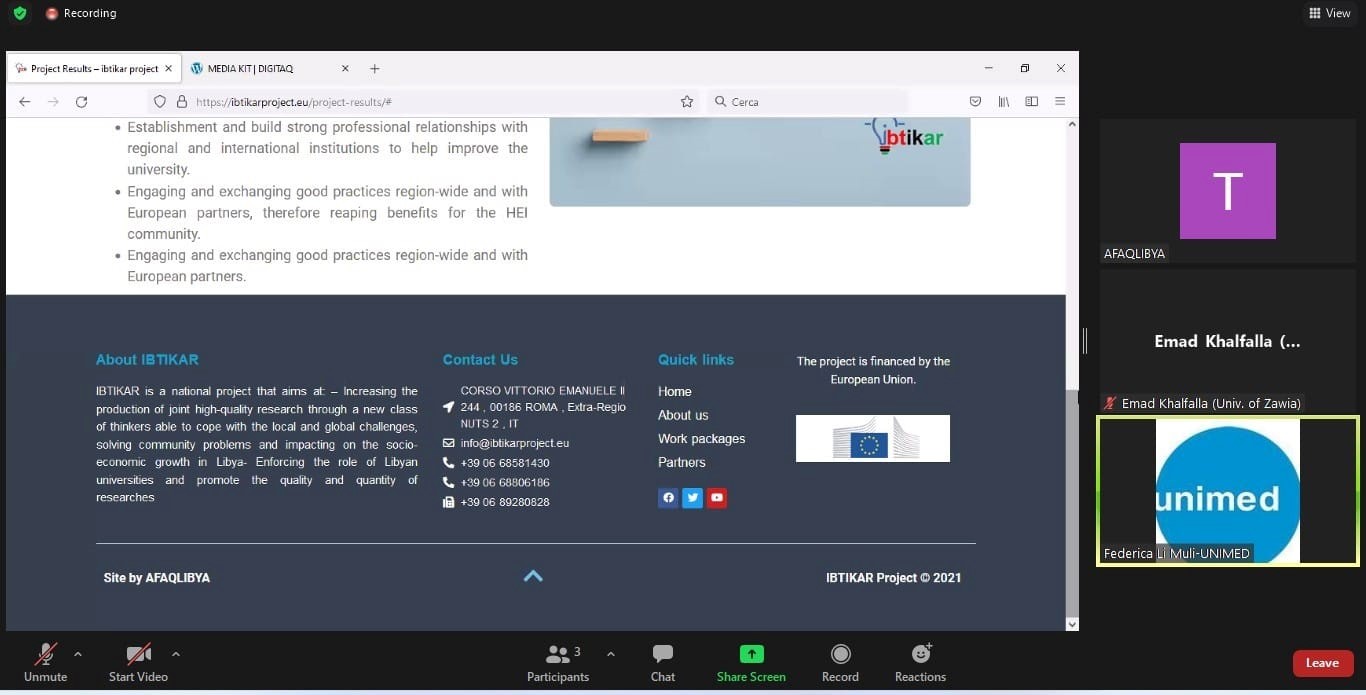Click the Cerca search field
Image resolution: width=1366 pixels, height=695 pixels.
(807, 102)
